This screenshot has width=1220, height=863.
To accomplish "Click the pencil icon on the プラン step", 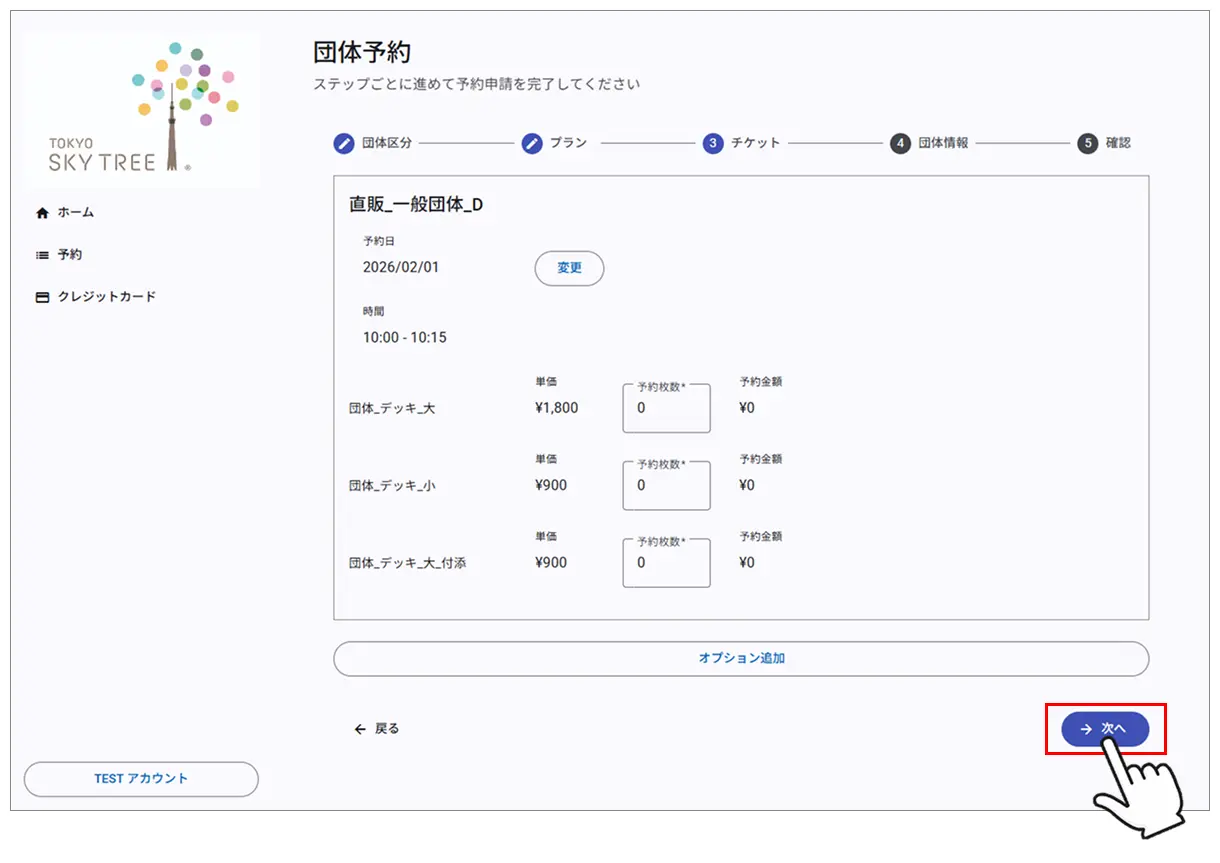I will click(x=531, y=143).
